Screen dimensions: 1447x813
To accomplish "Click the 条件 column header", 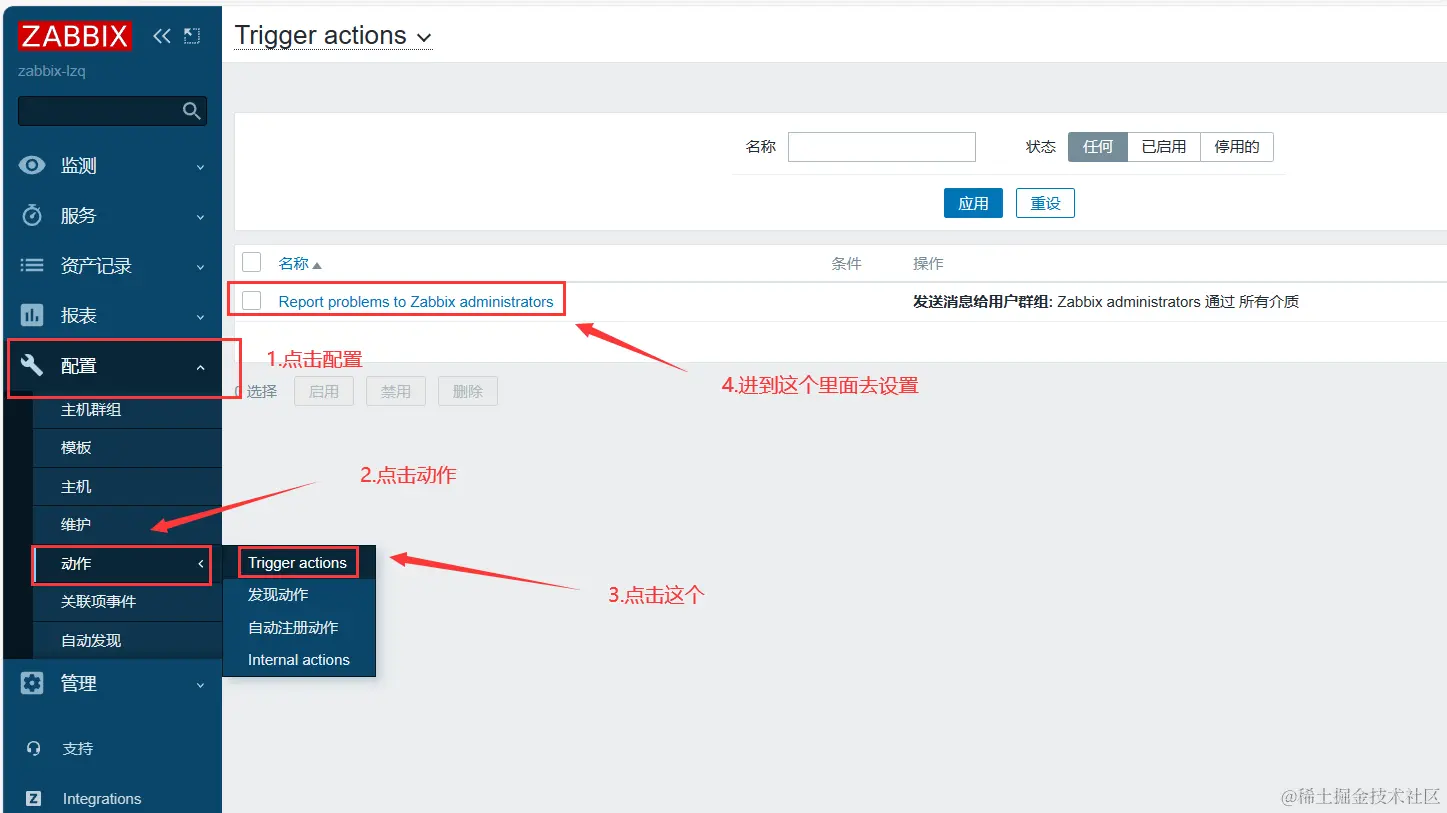I will (846, 264).
